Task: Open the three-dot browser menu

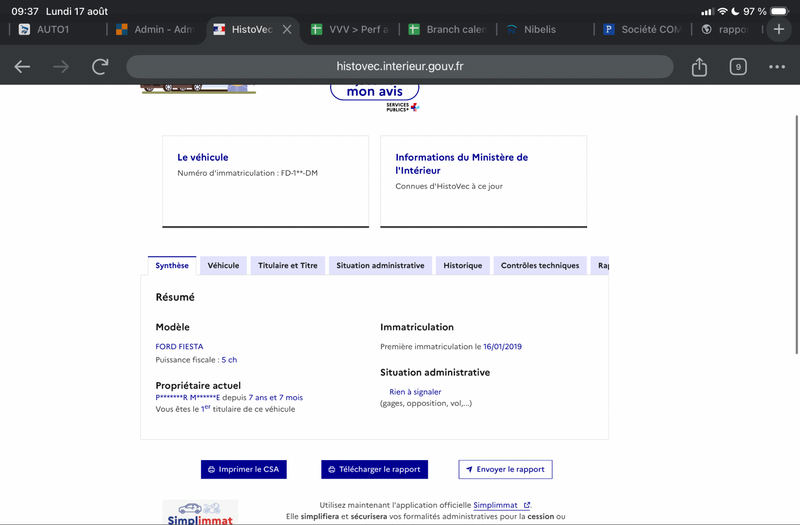Action: pyautogui.click(x=777, y=67)
